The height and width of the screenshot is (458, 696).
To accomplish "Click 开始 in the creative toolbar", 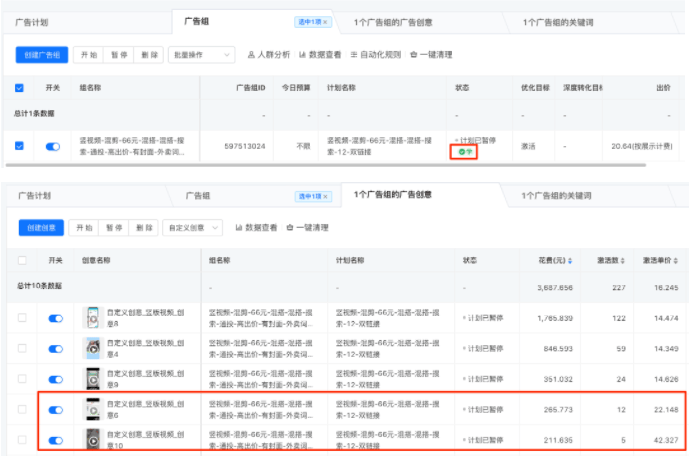I will point(84,228).
